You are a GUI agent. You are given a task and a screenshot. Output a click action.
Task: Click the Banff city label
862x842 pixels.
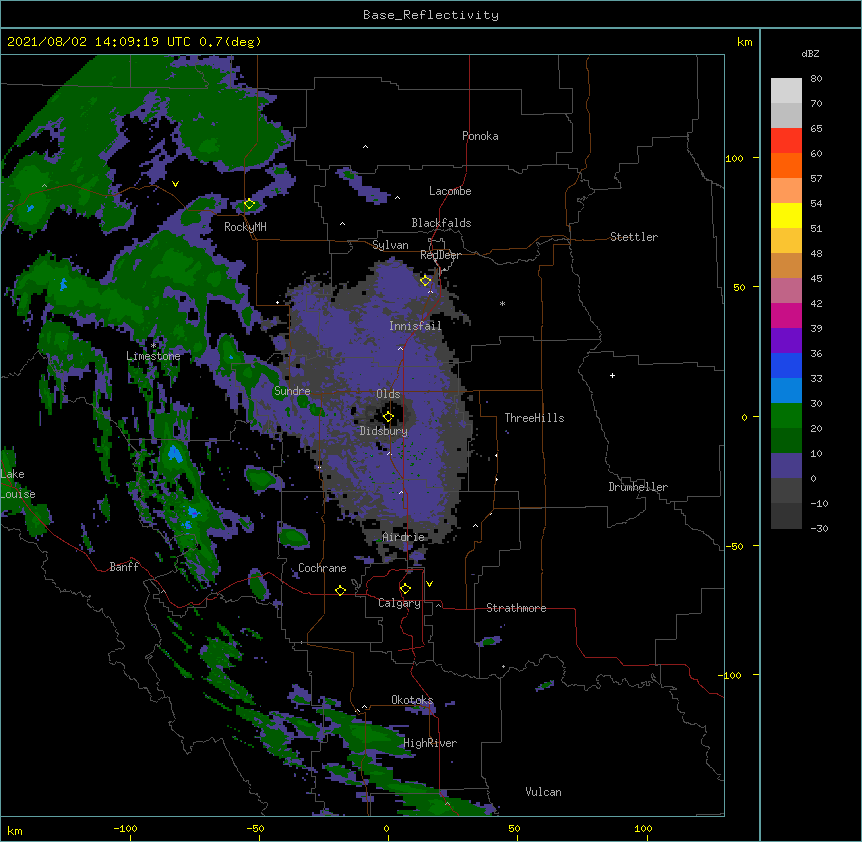click(x=124, y=567)
